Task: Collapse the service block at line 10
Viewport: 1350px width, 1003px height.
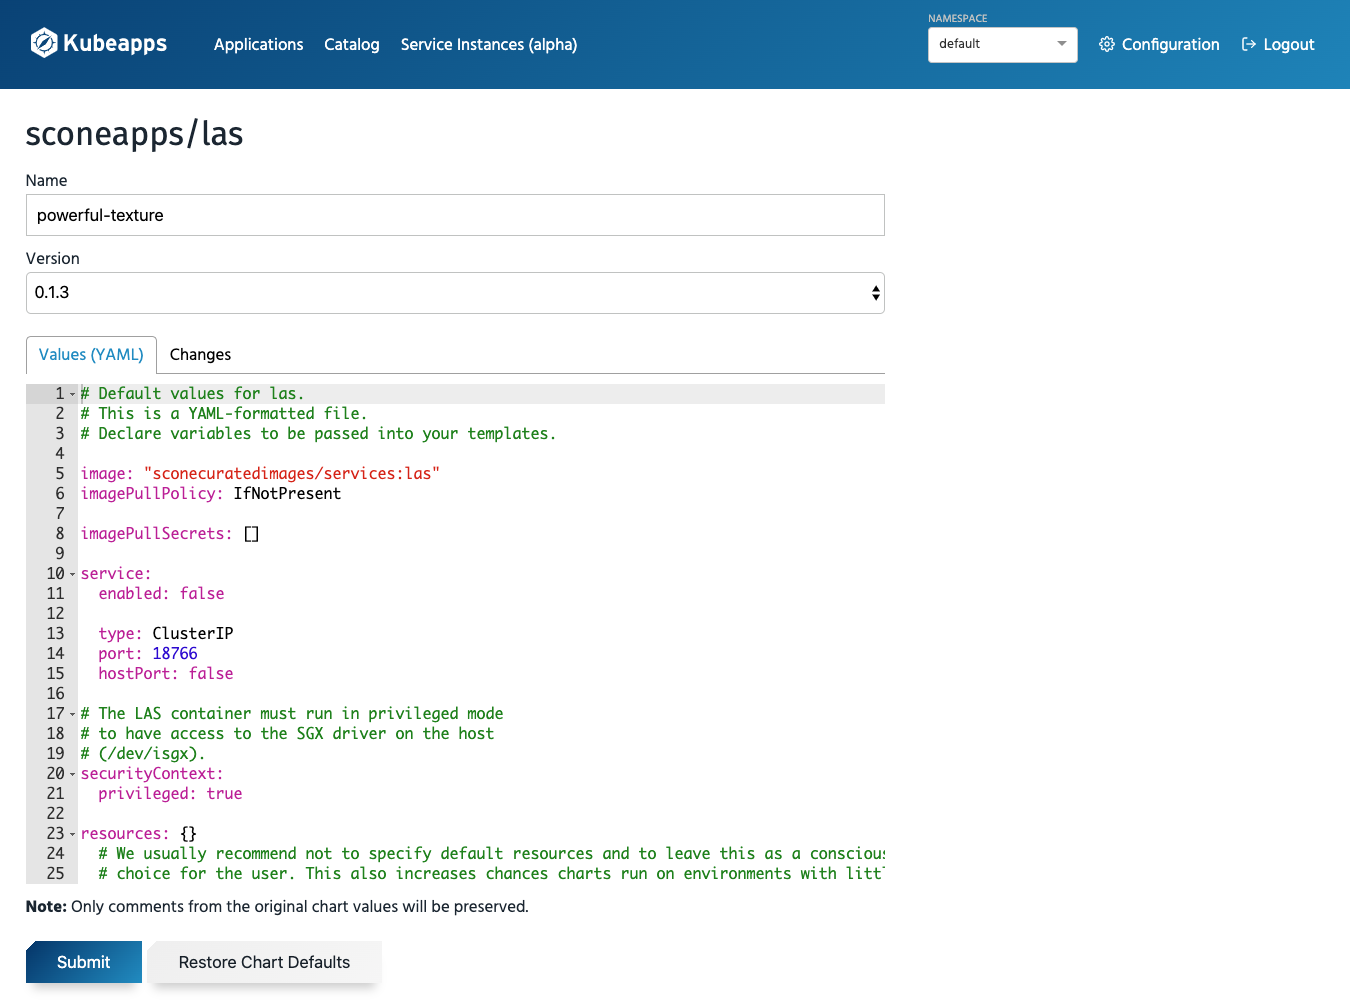Action: pos(72,573)
